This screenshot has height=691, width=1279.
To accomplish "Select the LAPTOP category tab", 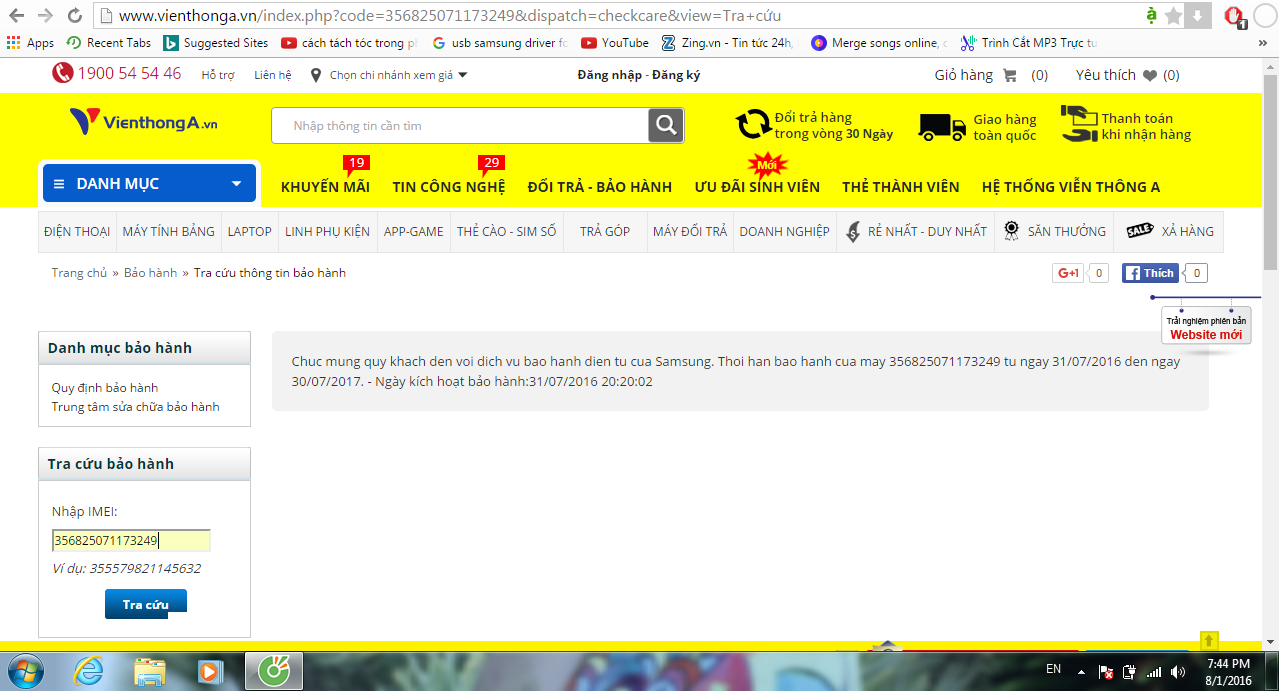I will click(249, 231).
